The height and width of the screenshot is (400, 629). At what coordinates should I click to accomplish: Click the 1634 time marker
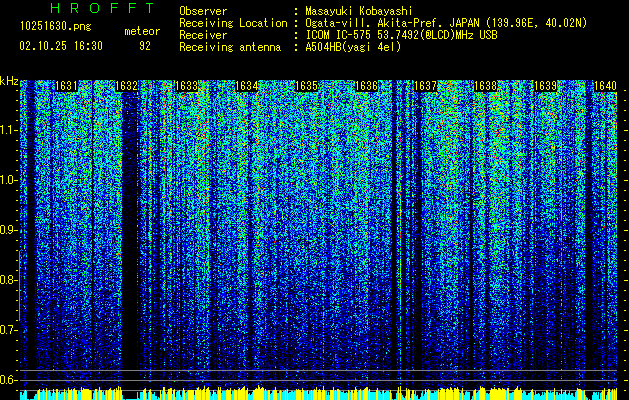click(x=246, y=86)
